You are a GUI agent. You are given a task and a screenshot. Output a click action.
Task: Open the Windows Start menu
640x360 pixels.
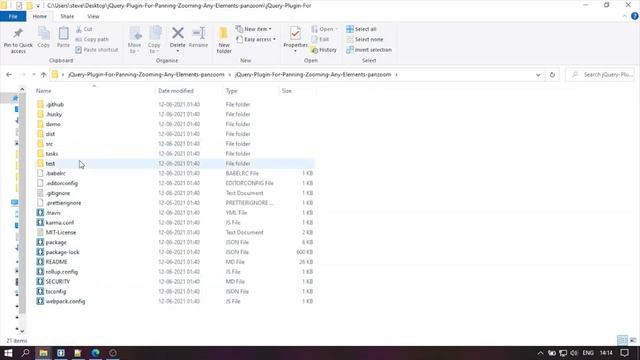click(8, 353)
